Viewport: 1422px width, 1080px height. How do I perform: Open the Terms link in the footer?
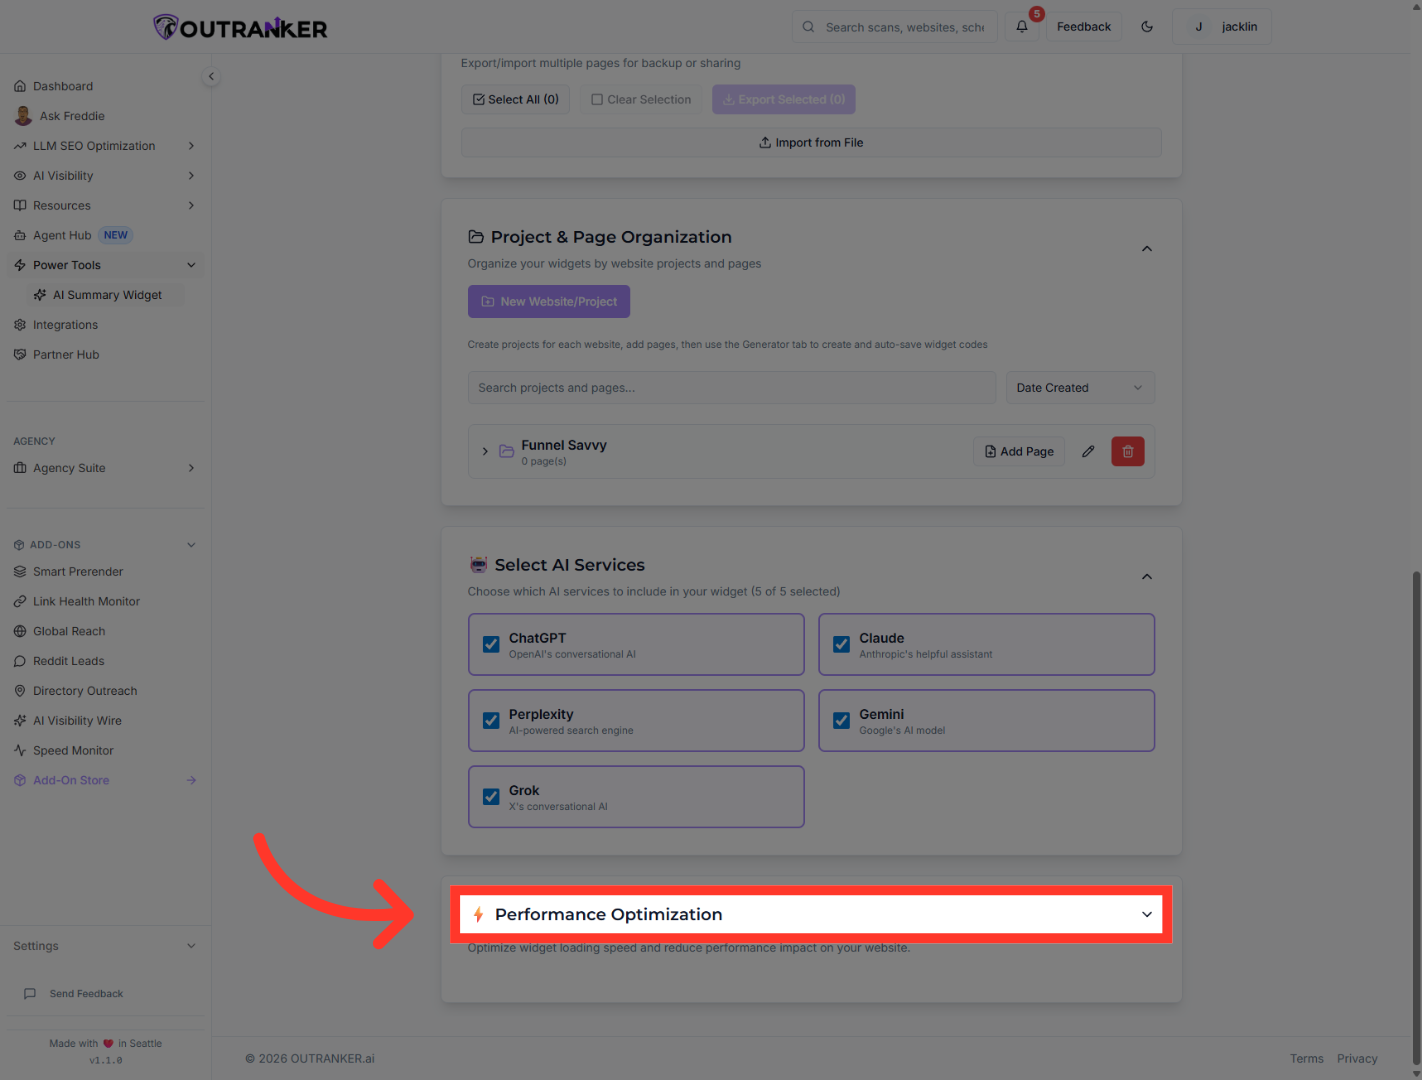click(1306, 1058)
